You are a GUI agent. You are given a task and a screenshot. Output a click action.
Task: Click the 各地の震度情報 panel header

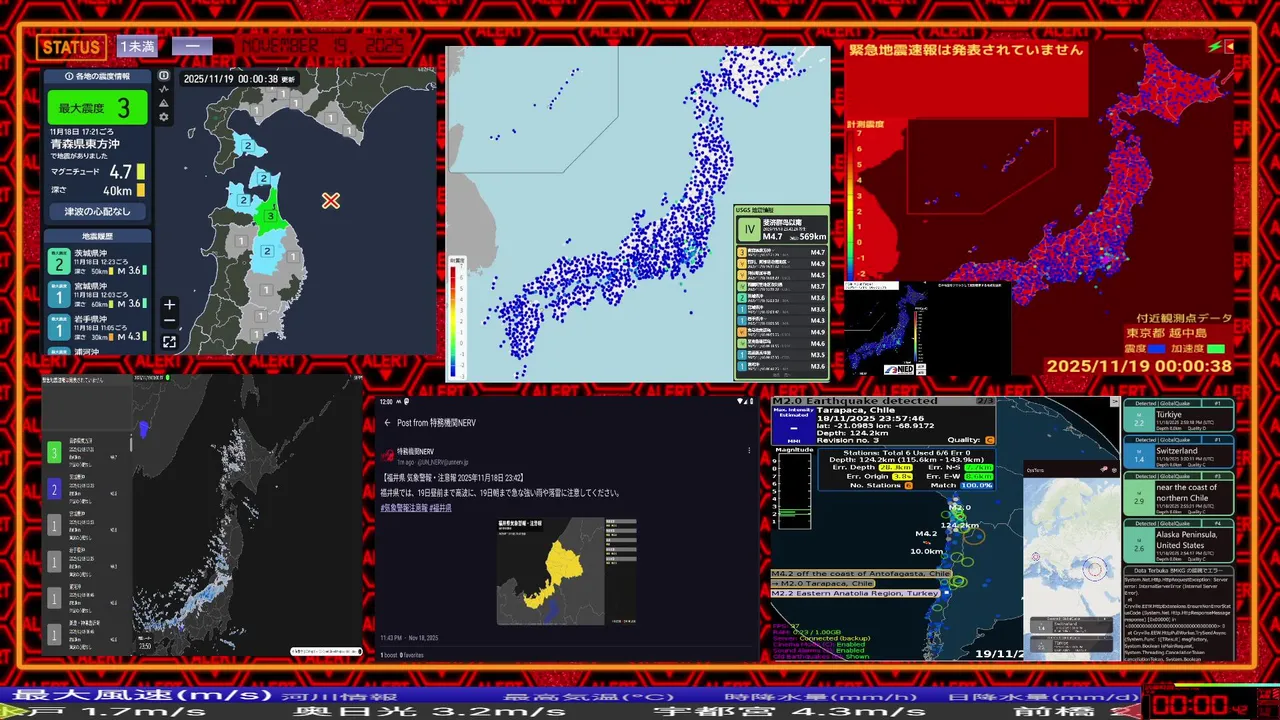coord(98,76)
